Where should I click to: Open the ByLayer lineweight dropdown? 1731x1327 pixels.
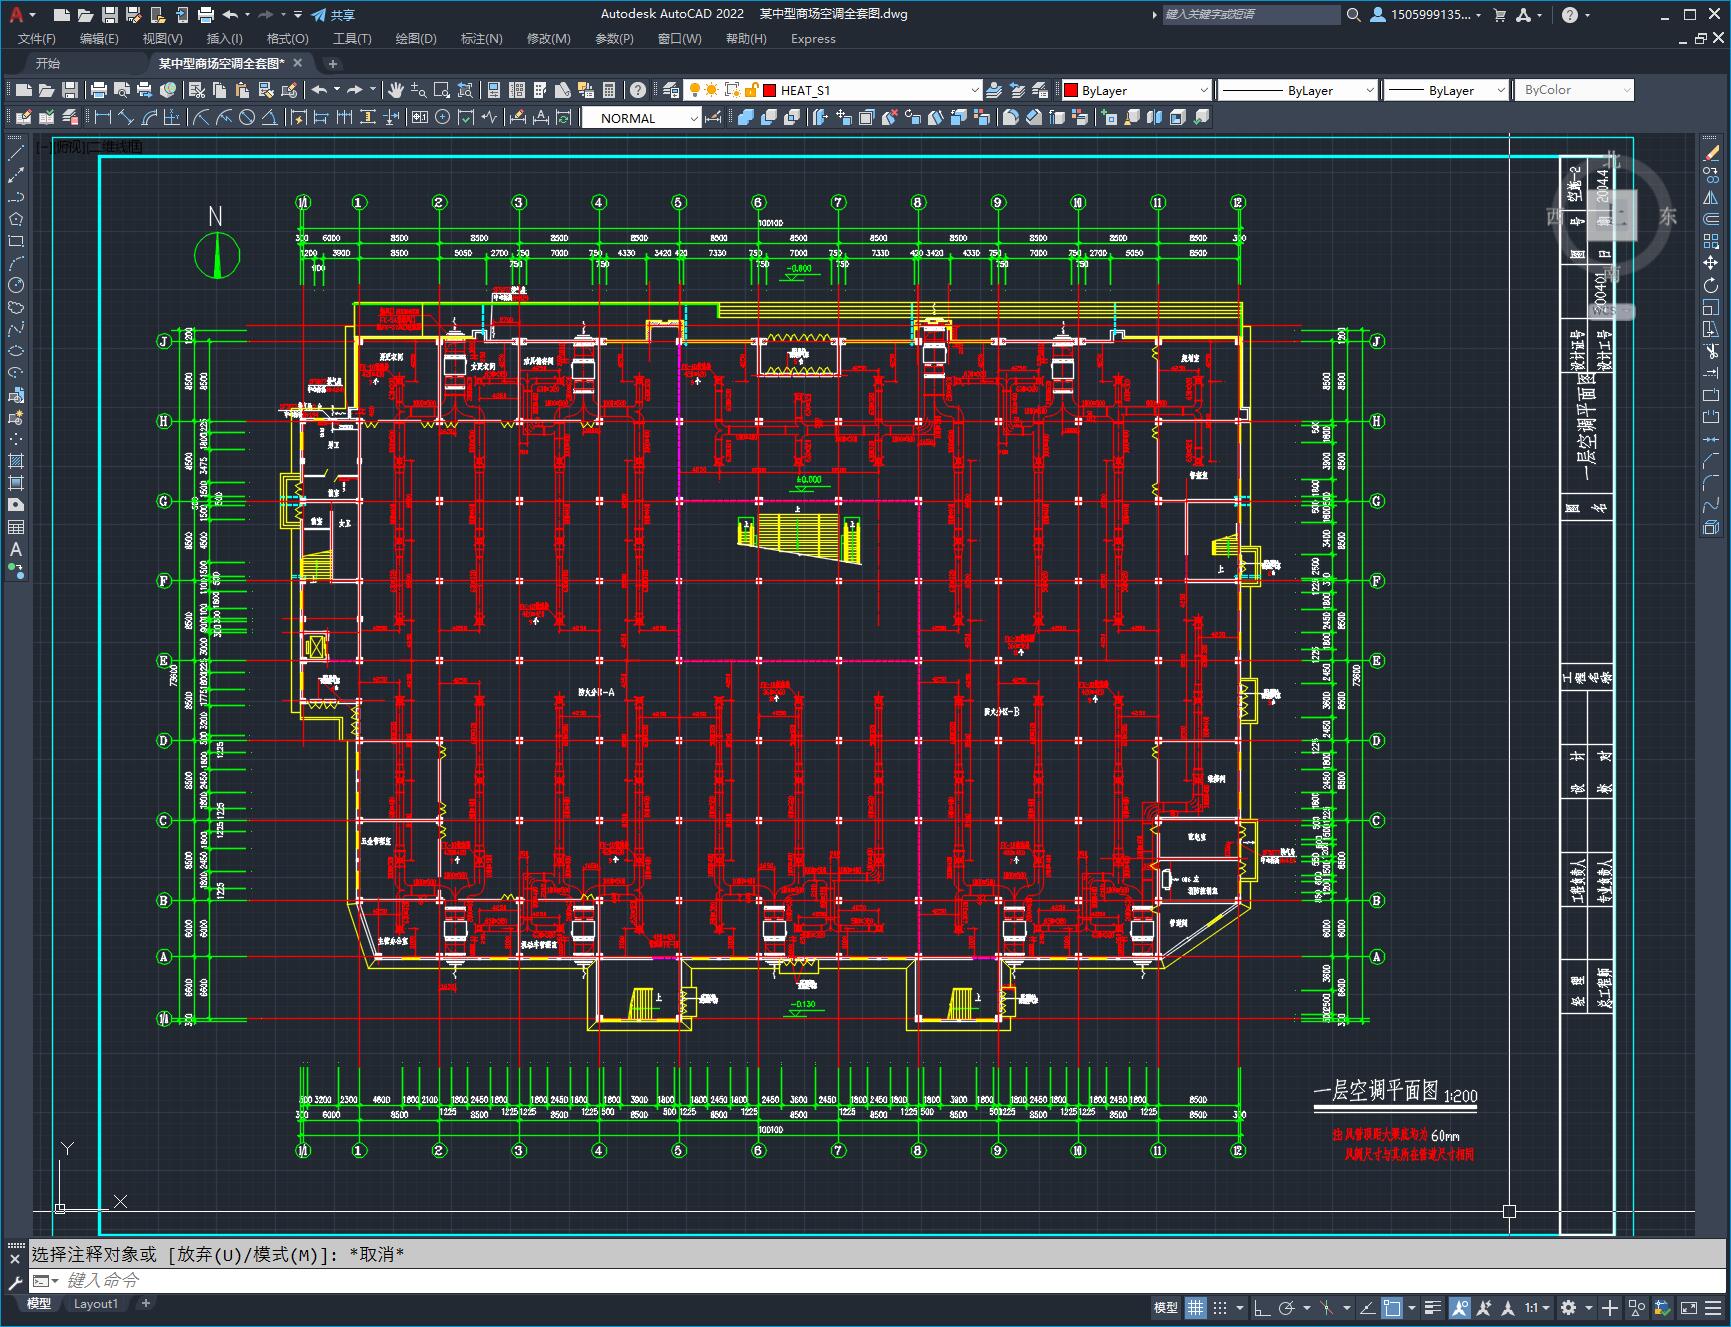[1500, 90]
